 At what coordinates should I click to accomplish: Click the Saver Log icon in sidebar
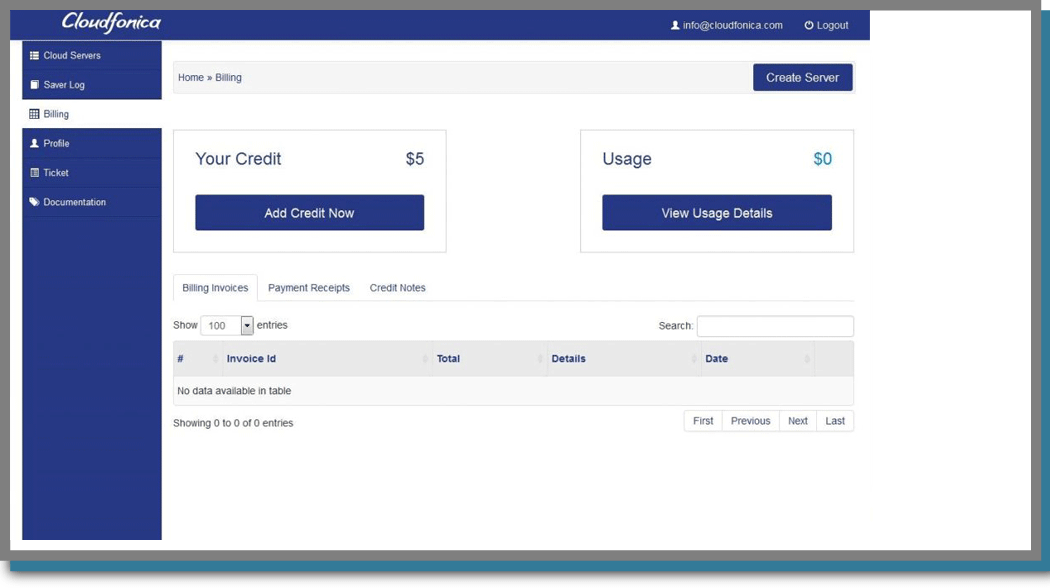(34, 85)
